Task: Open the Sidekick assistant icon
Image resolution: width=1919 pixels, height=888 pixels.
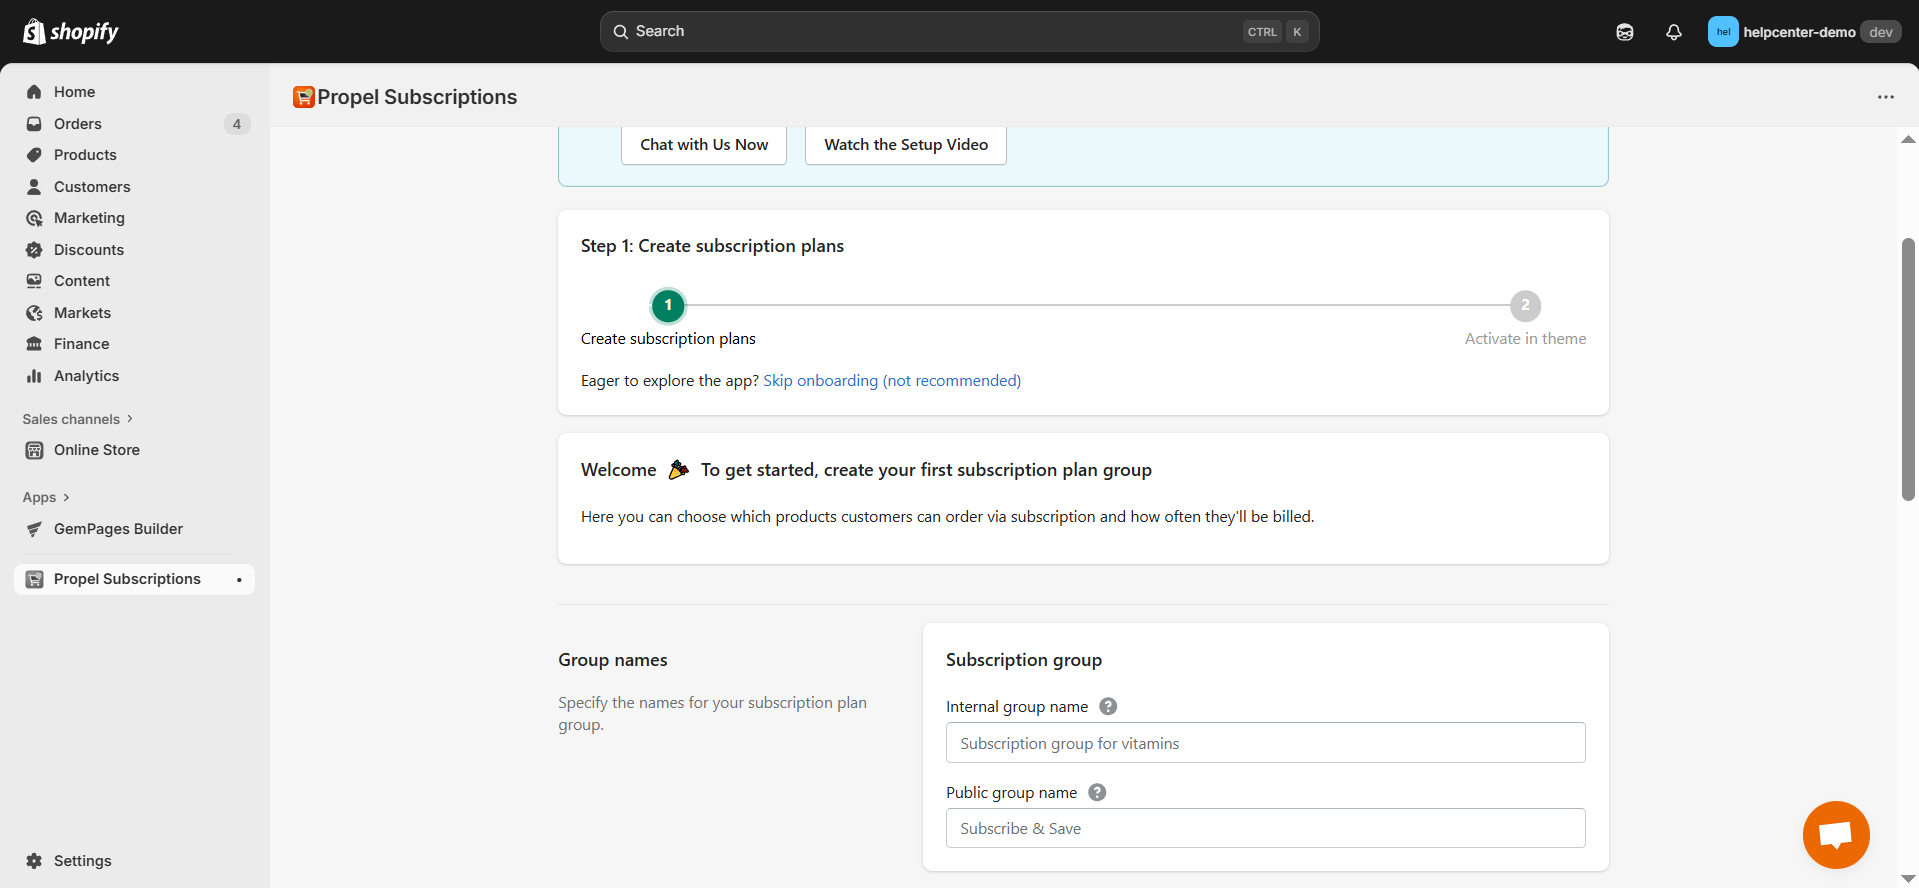Action: point(1624,32)
